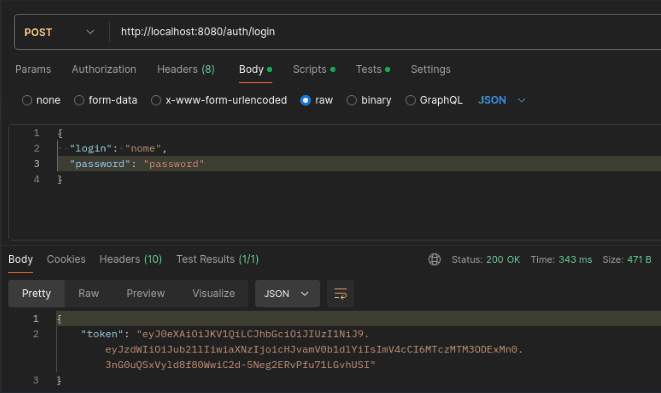Select the none body type
This screenshot has width=661, height=393.
[x=41, y=100]
